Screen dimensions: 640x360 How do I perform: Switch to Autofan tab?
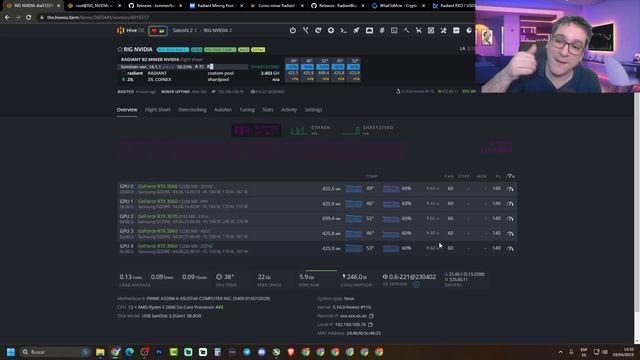223,110
